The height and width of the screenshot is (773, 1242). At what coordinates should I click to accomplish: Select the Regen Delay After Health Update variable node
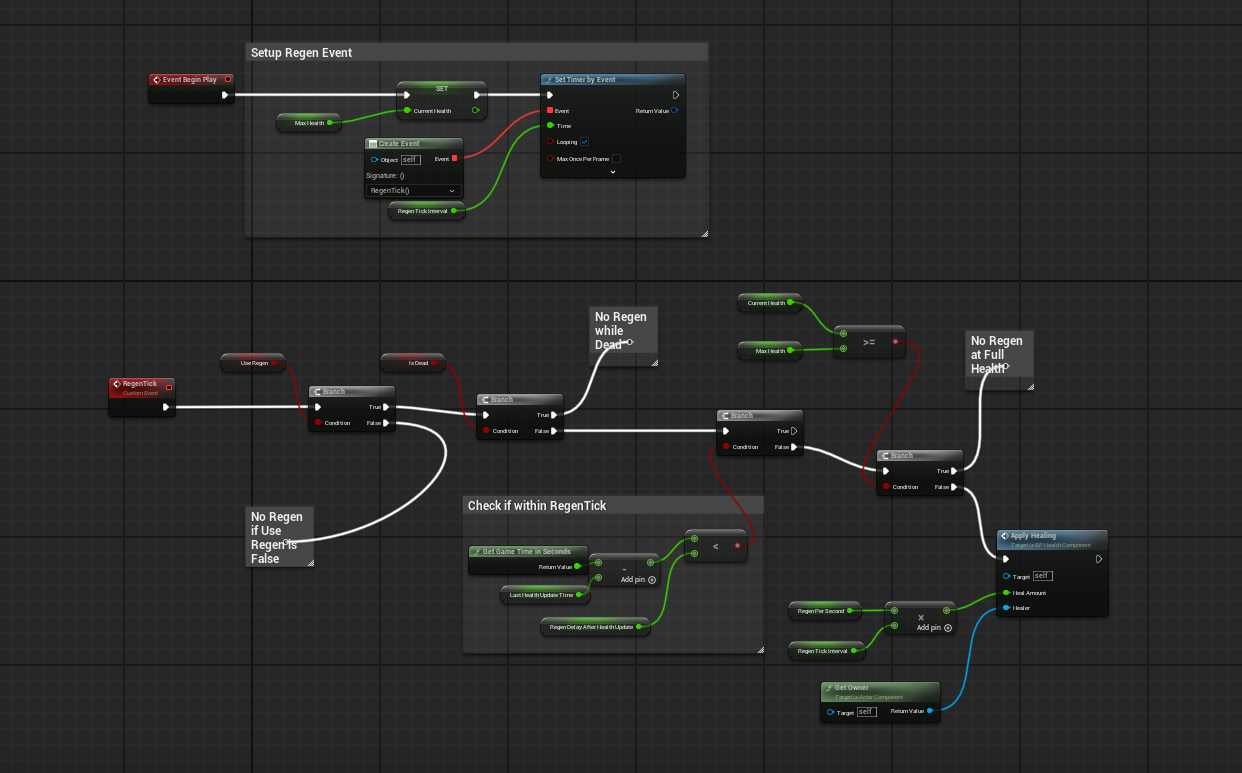595,627
